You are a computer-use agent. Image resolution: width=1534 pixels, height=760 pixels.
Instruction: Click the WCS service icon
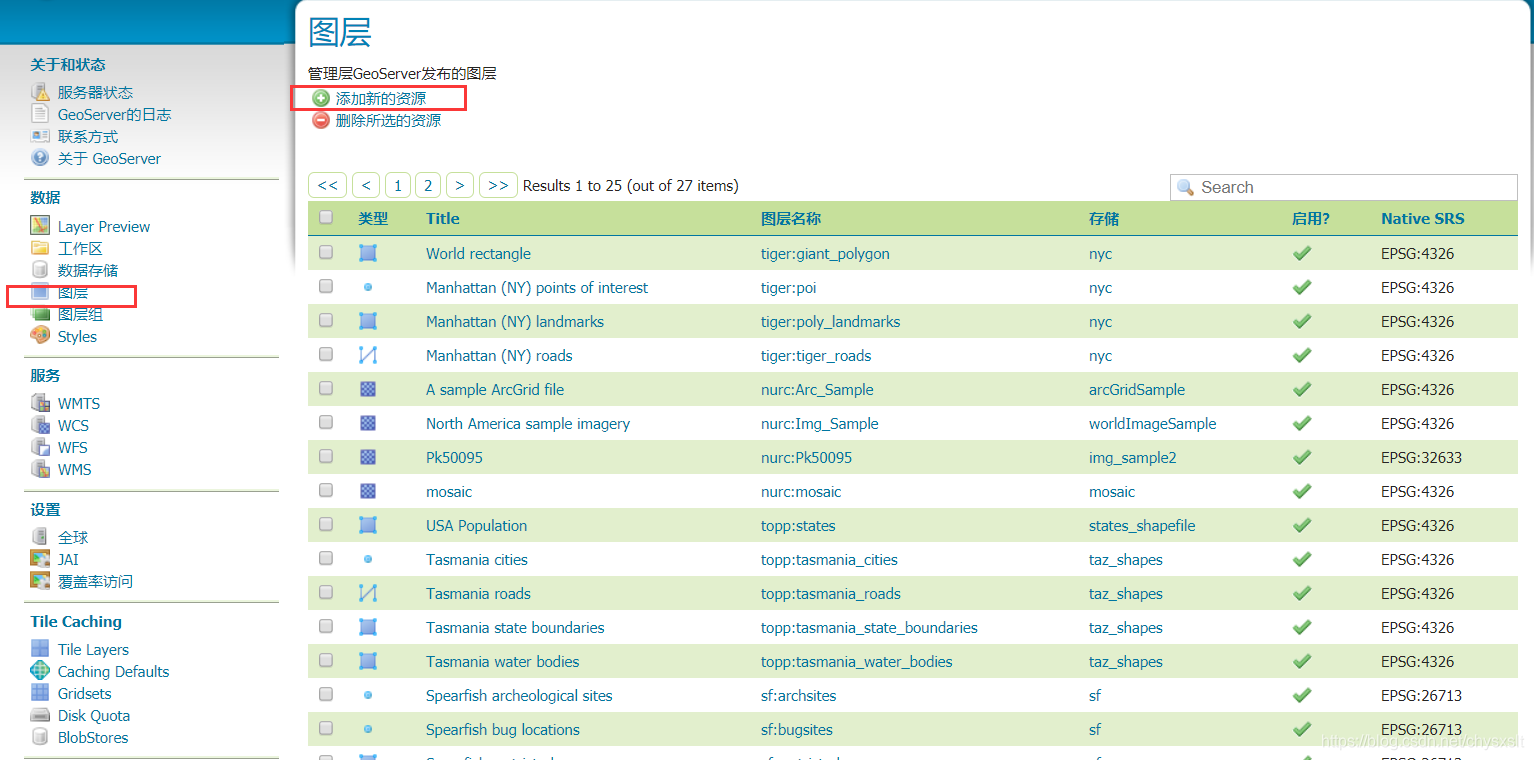pos(40,425)
